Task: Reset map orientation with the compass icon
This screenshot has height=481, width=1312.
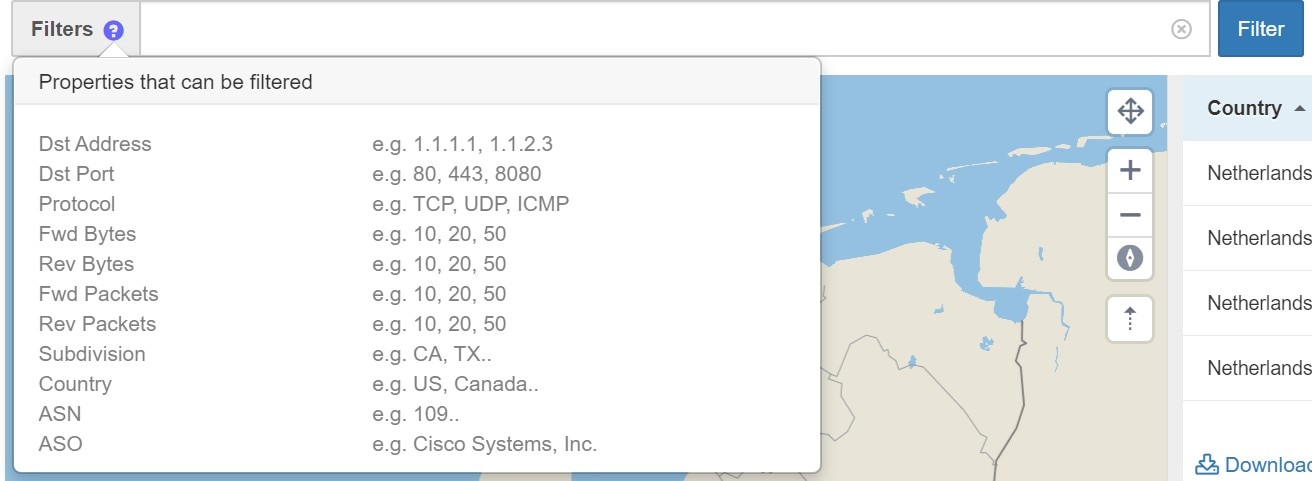Action: pyautogui.click(x=1130, y=258)
